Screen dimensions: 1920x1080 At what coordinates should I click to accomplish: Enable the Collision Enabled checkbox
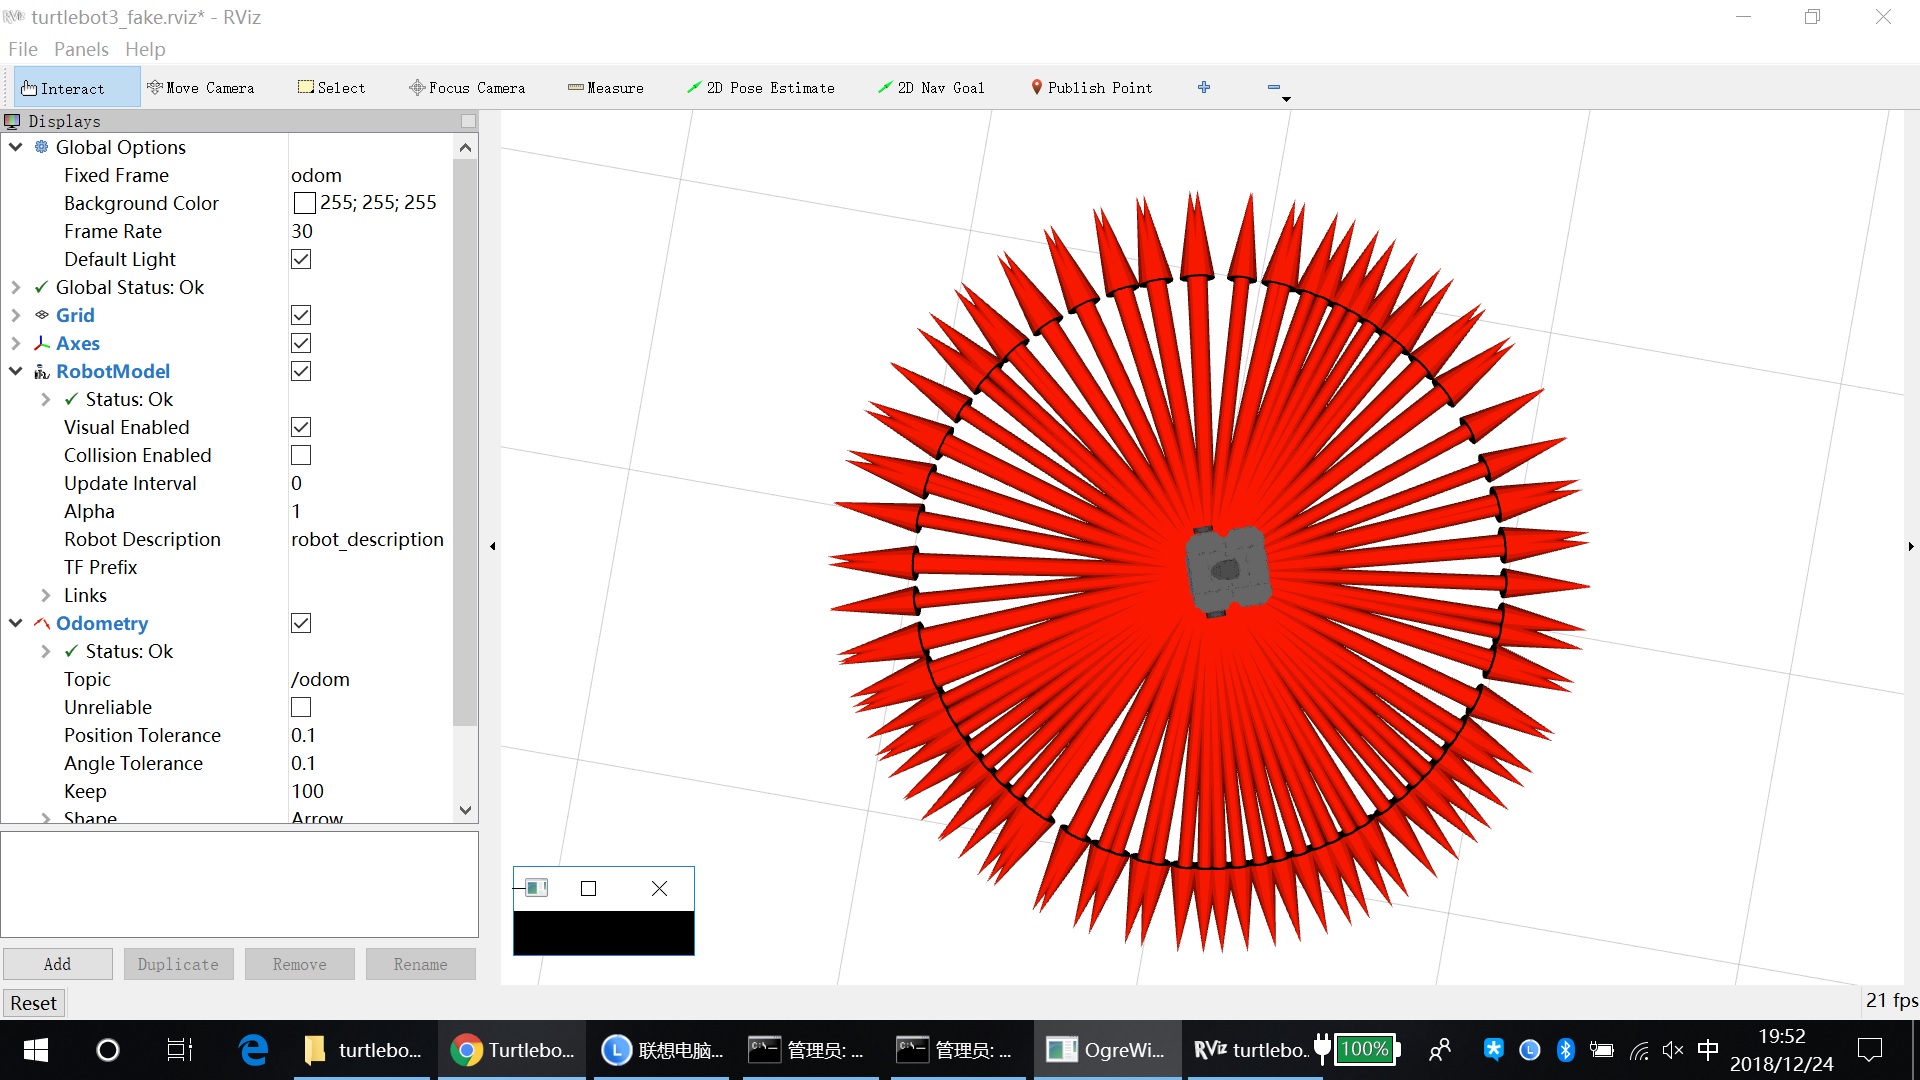click(301, 455)
